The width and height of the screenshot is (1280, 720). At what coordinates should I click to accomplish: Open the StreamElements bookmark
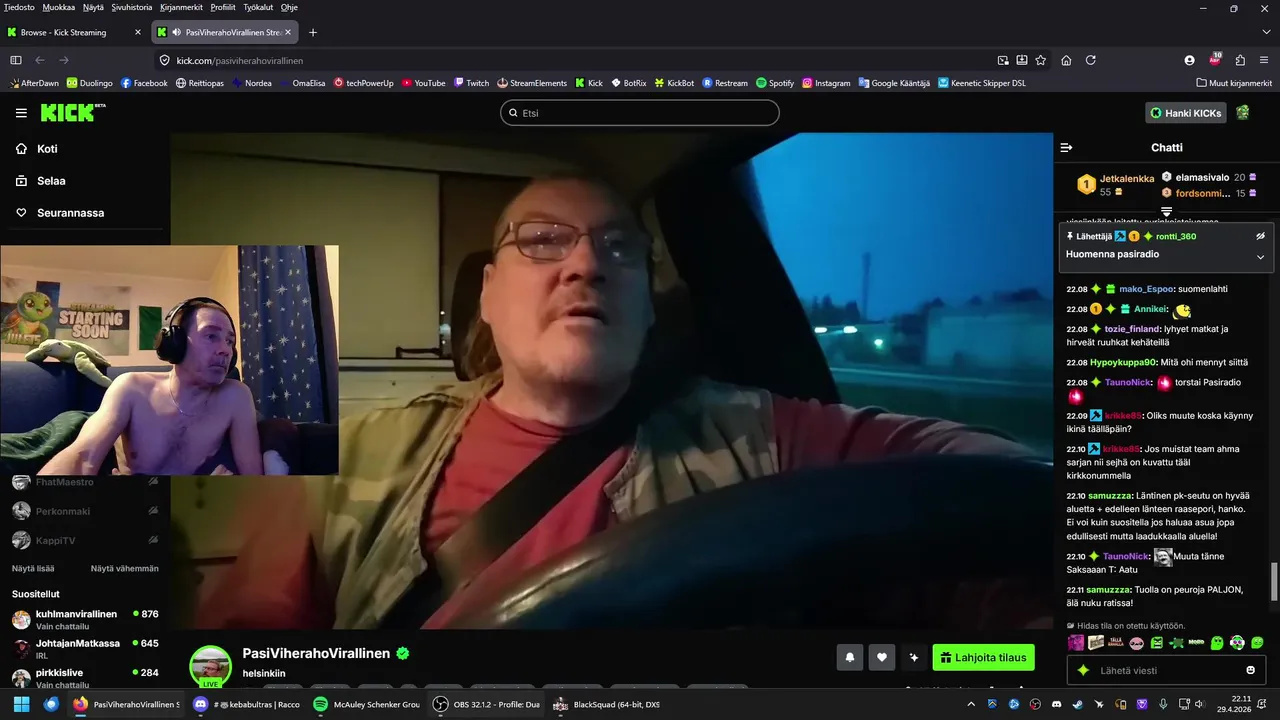tap(531, 83)
